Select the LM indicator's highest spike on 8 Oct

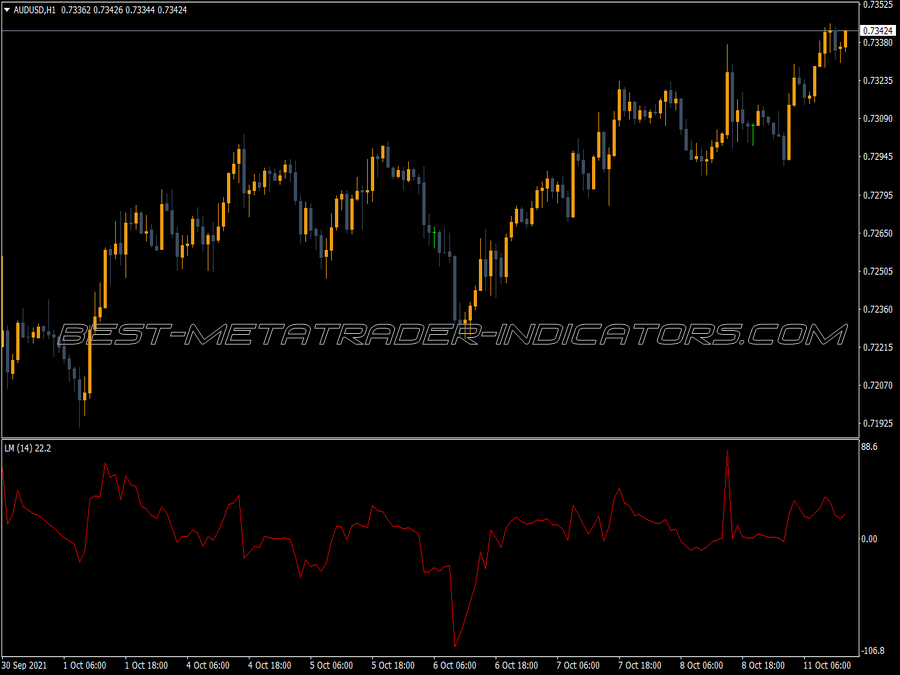pyautogui.click(x=727, y=453)
